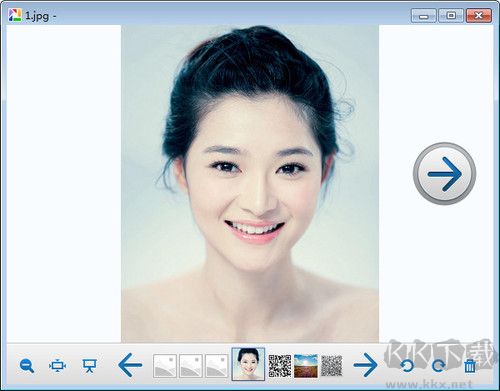Go to previous photo using toolbar left arrow
Screen dimensions: 500x391
tap(130, 365)
